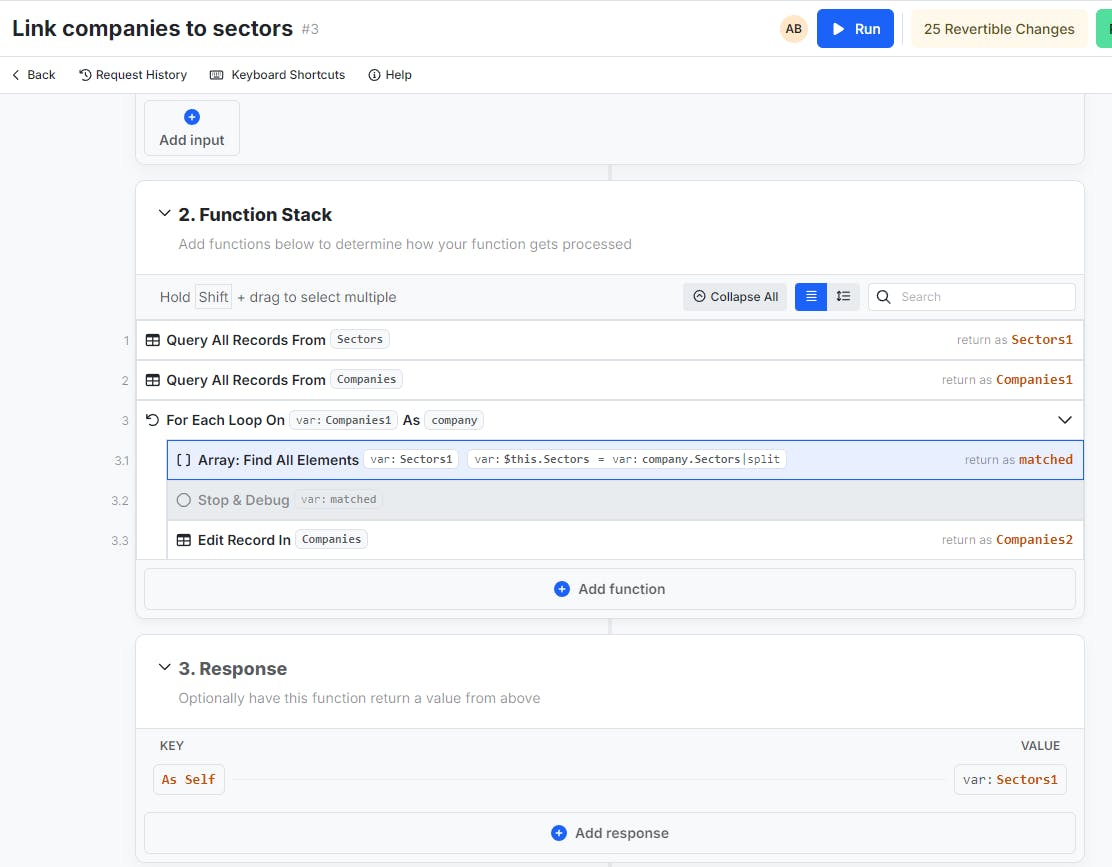Collapse the Response section

(x=165, y=668)
